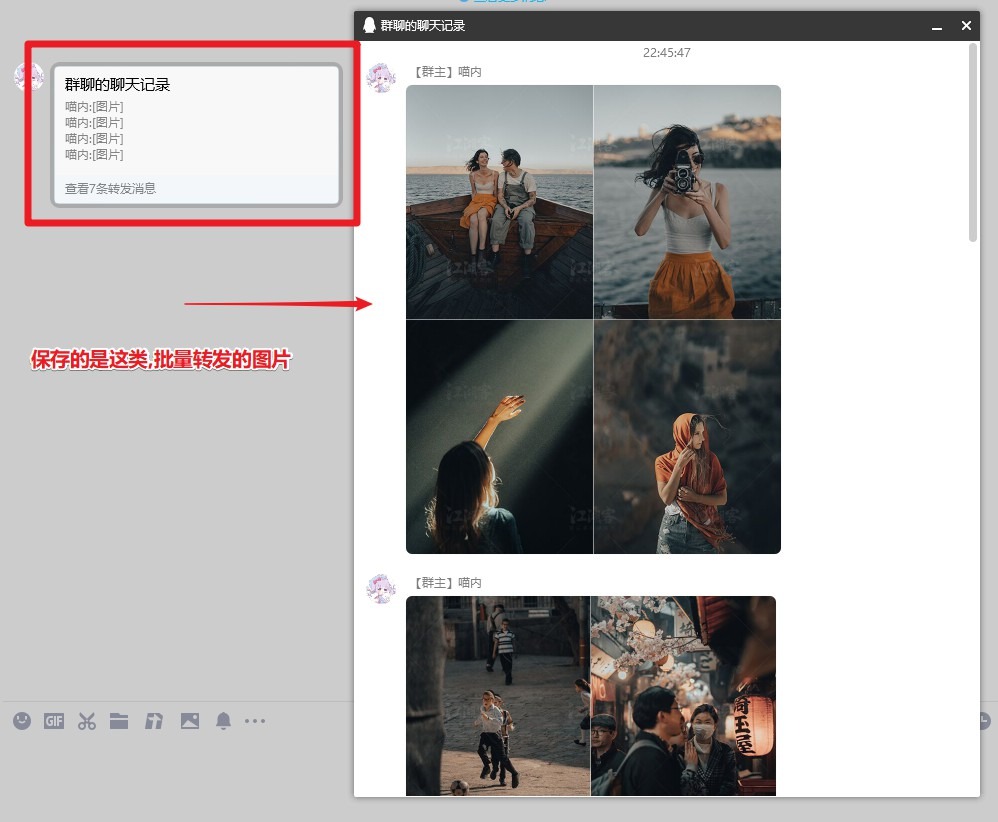
Task: View the hand-raised-in-light photo
Action: click(x=498, y=436)
